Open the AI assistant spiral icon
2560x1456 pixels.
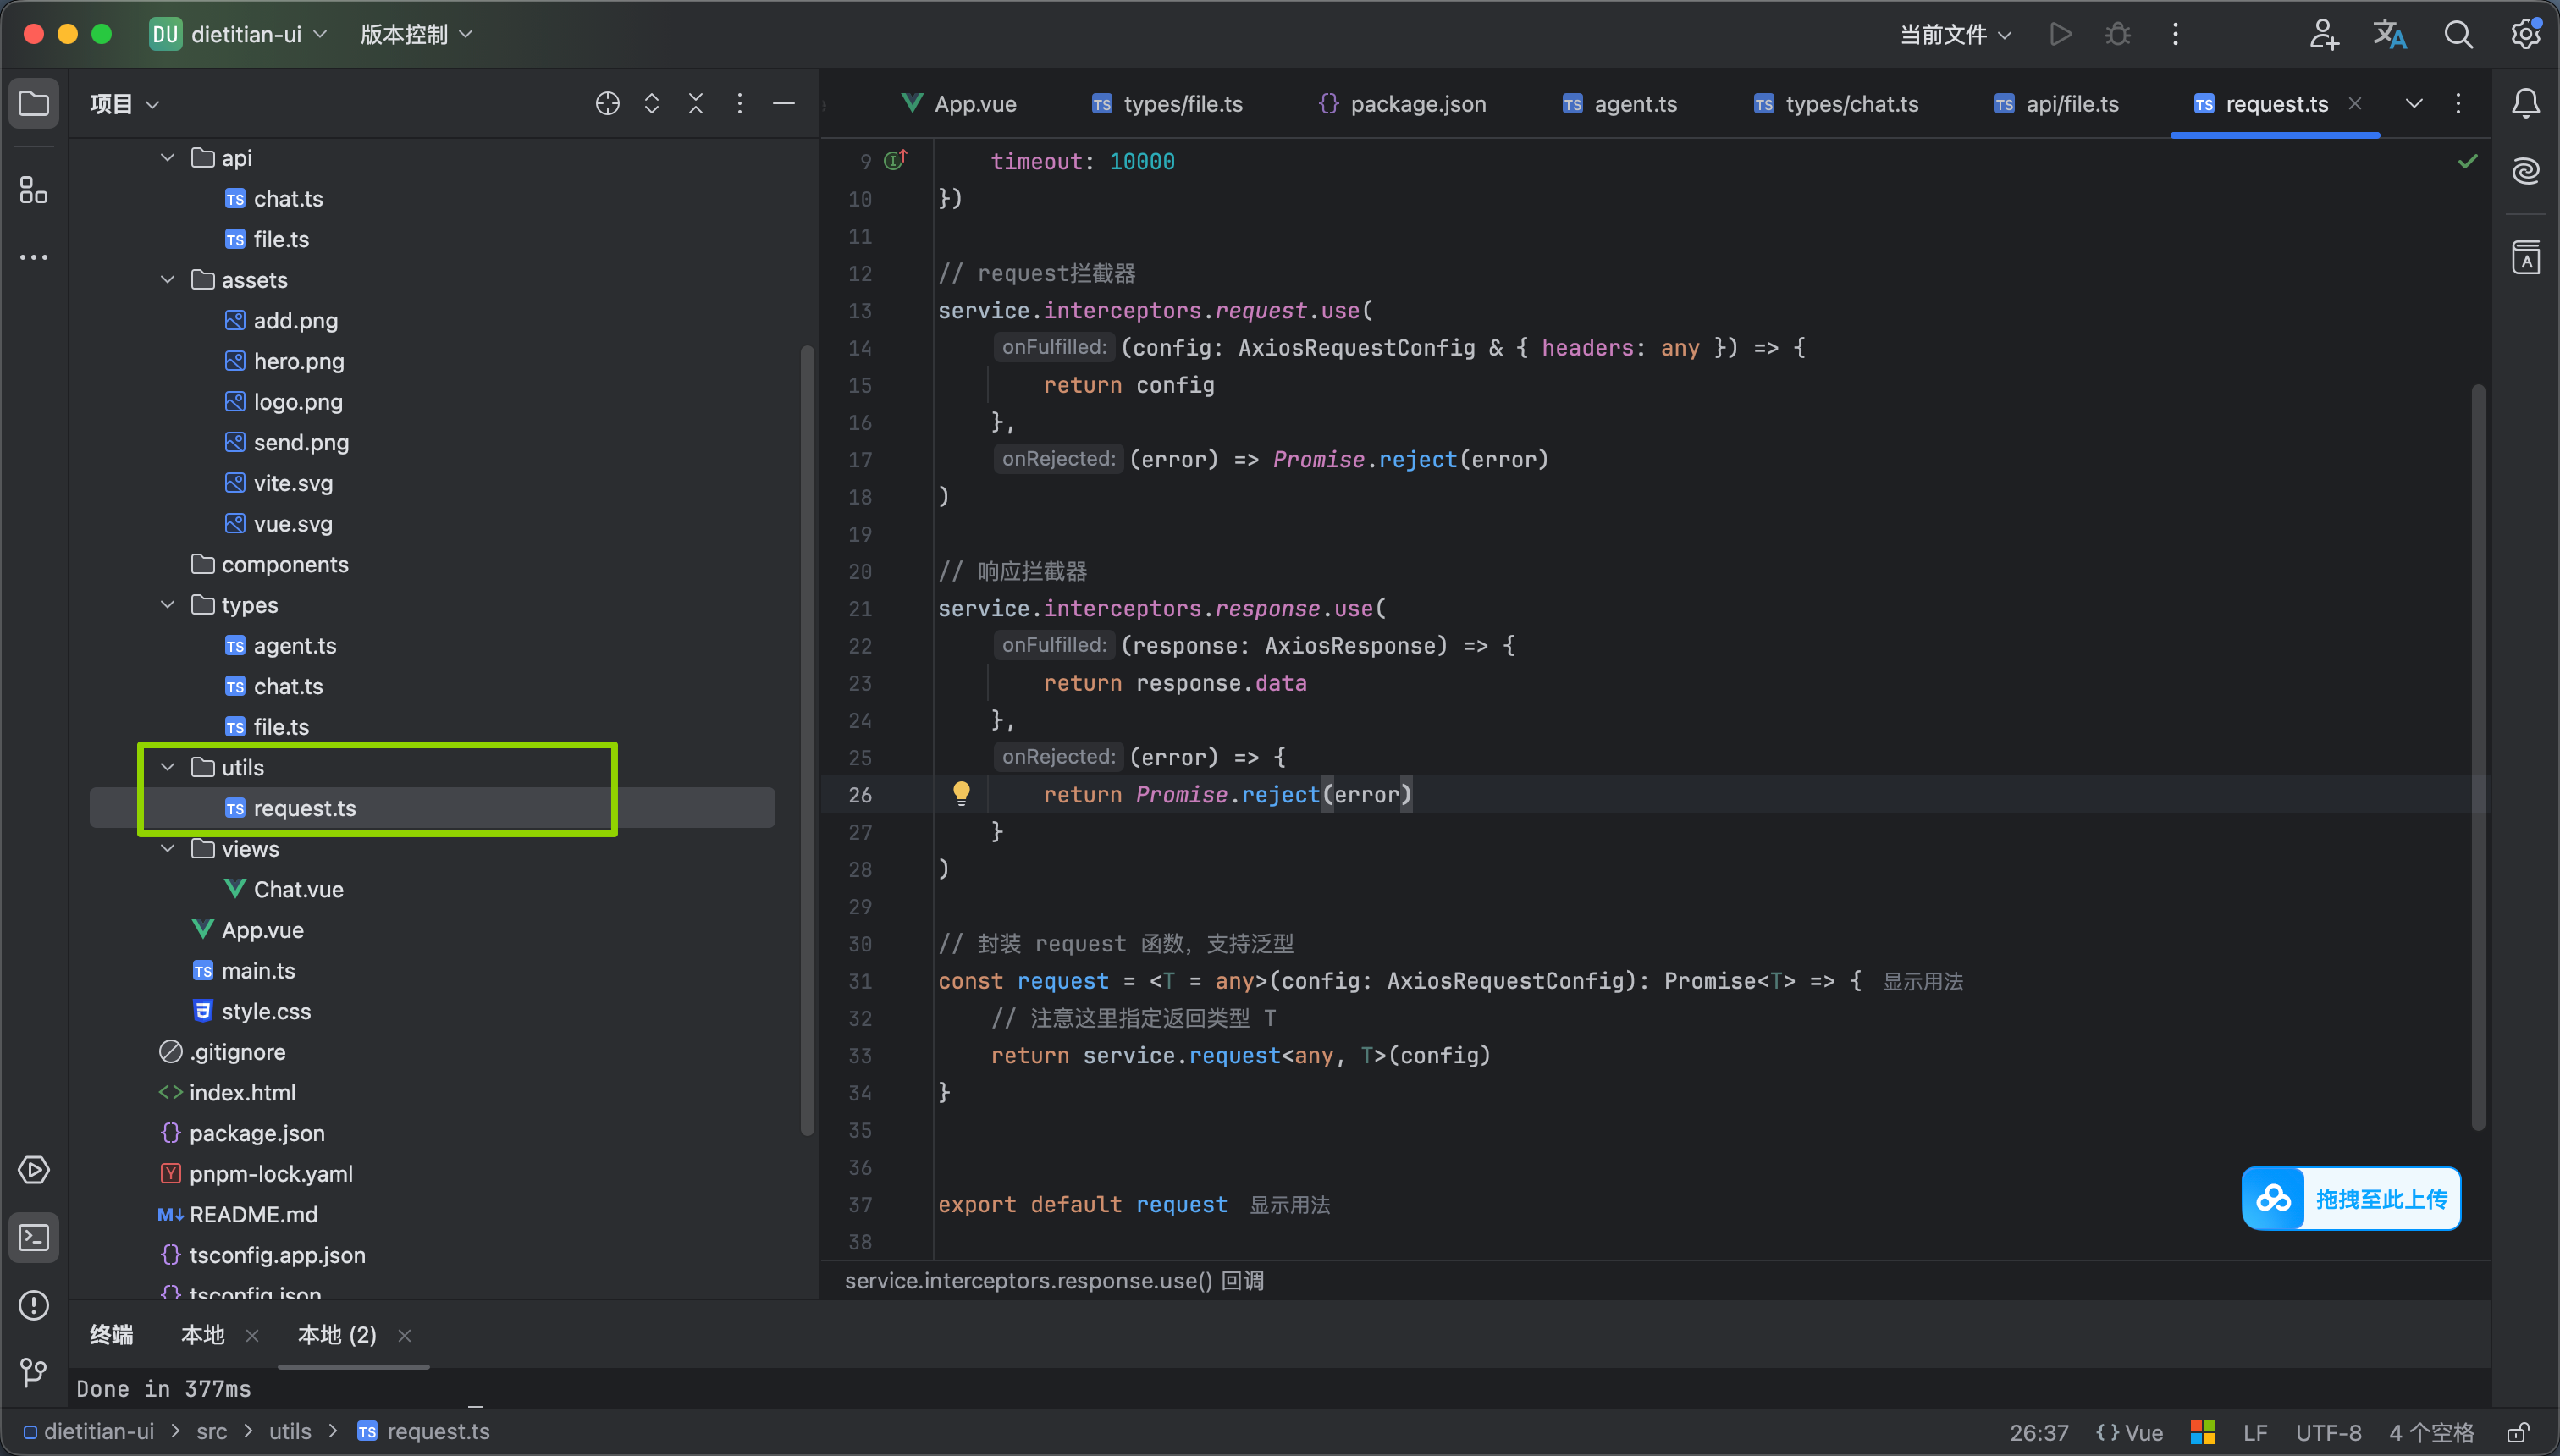click(2526, 171)
